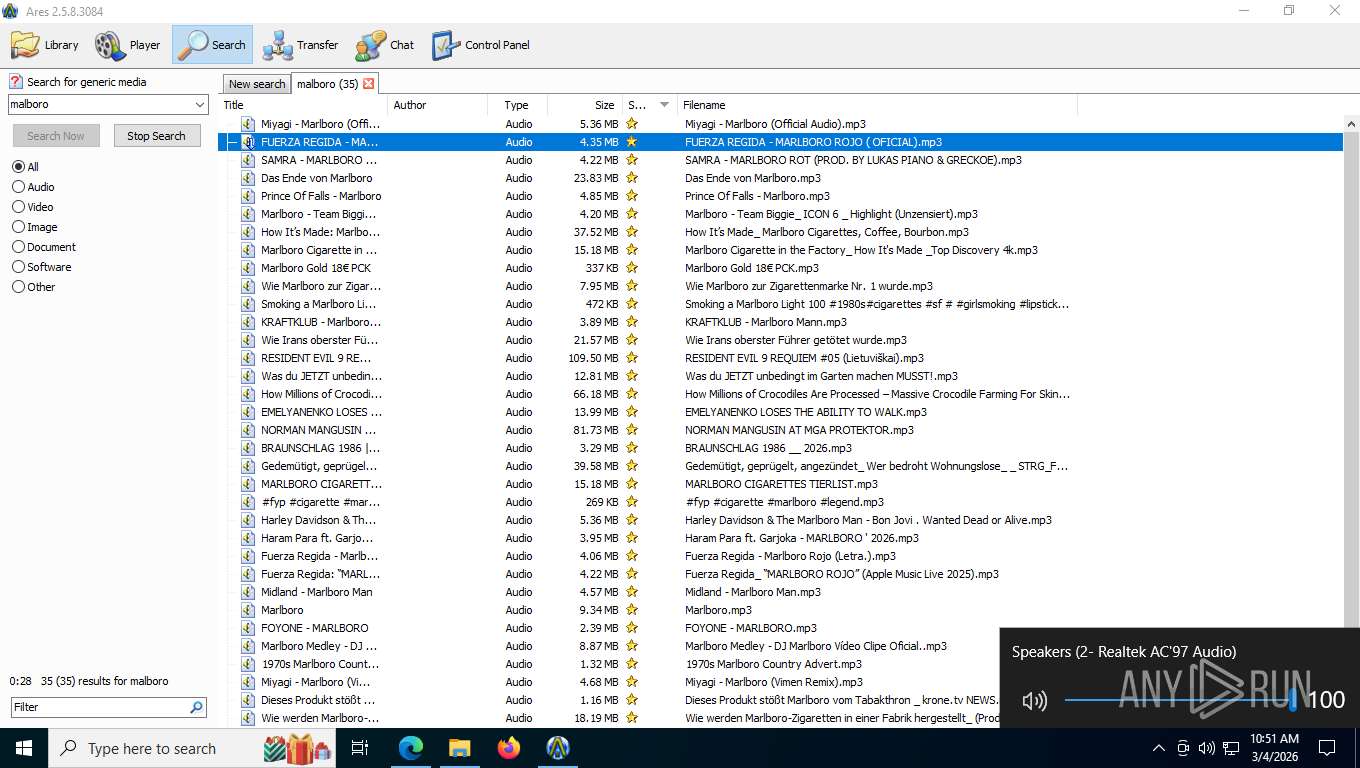Click the Filter input field
The height and width of the screenshot is (768, 1360).
point(100,707)
